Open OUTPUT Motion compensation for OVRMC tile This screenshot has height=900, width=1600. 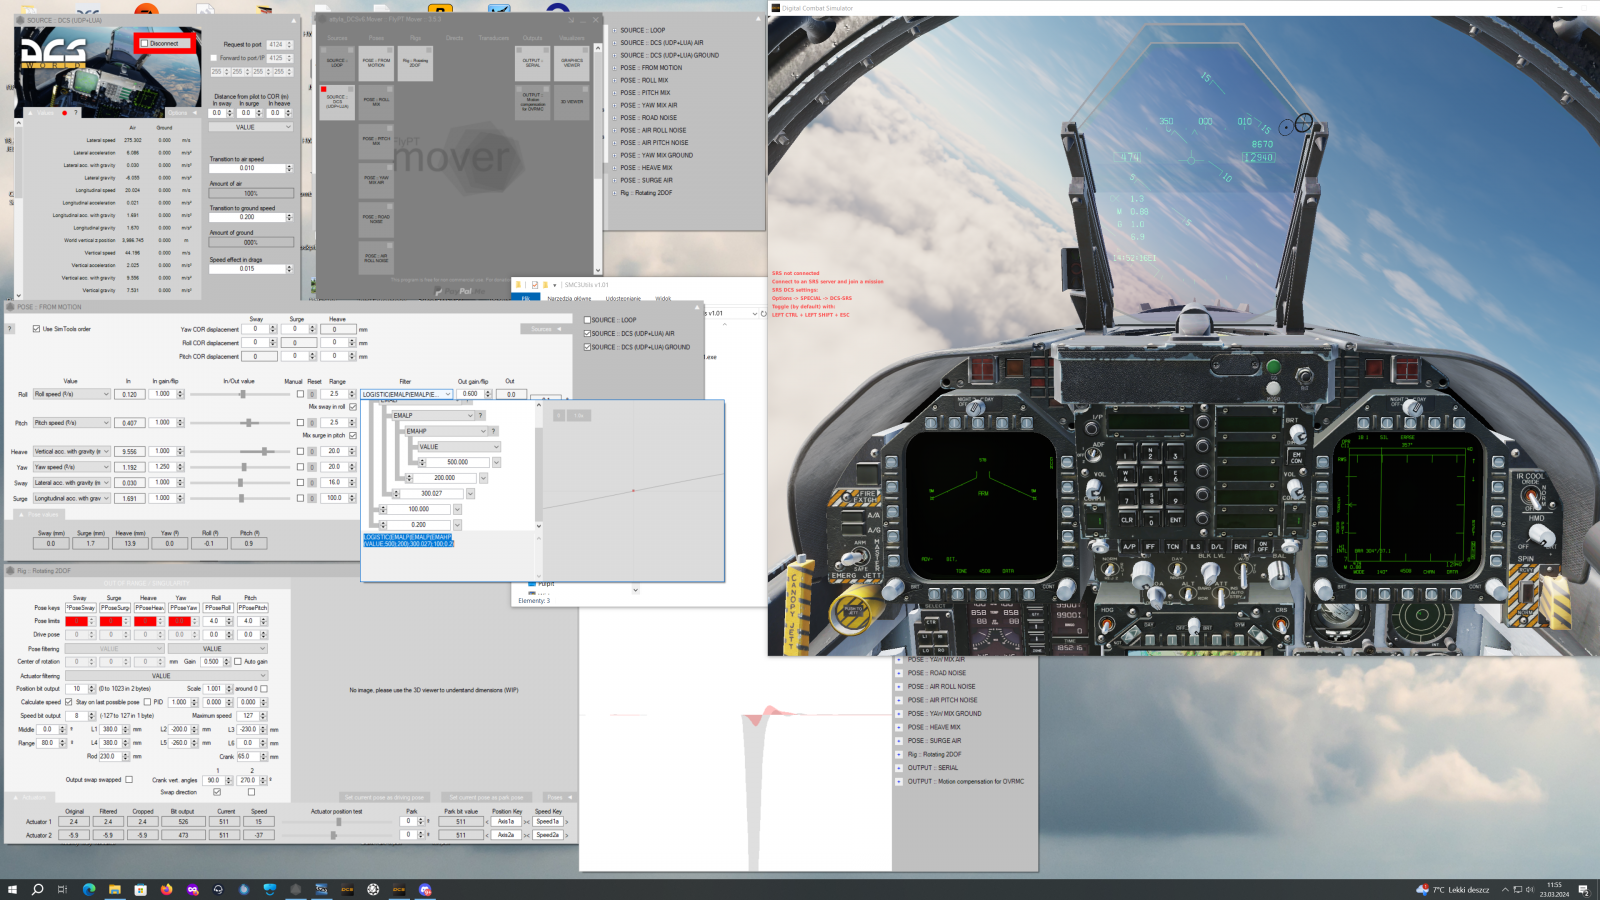pos(532,101)
